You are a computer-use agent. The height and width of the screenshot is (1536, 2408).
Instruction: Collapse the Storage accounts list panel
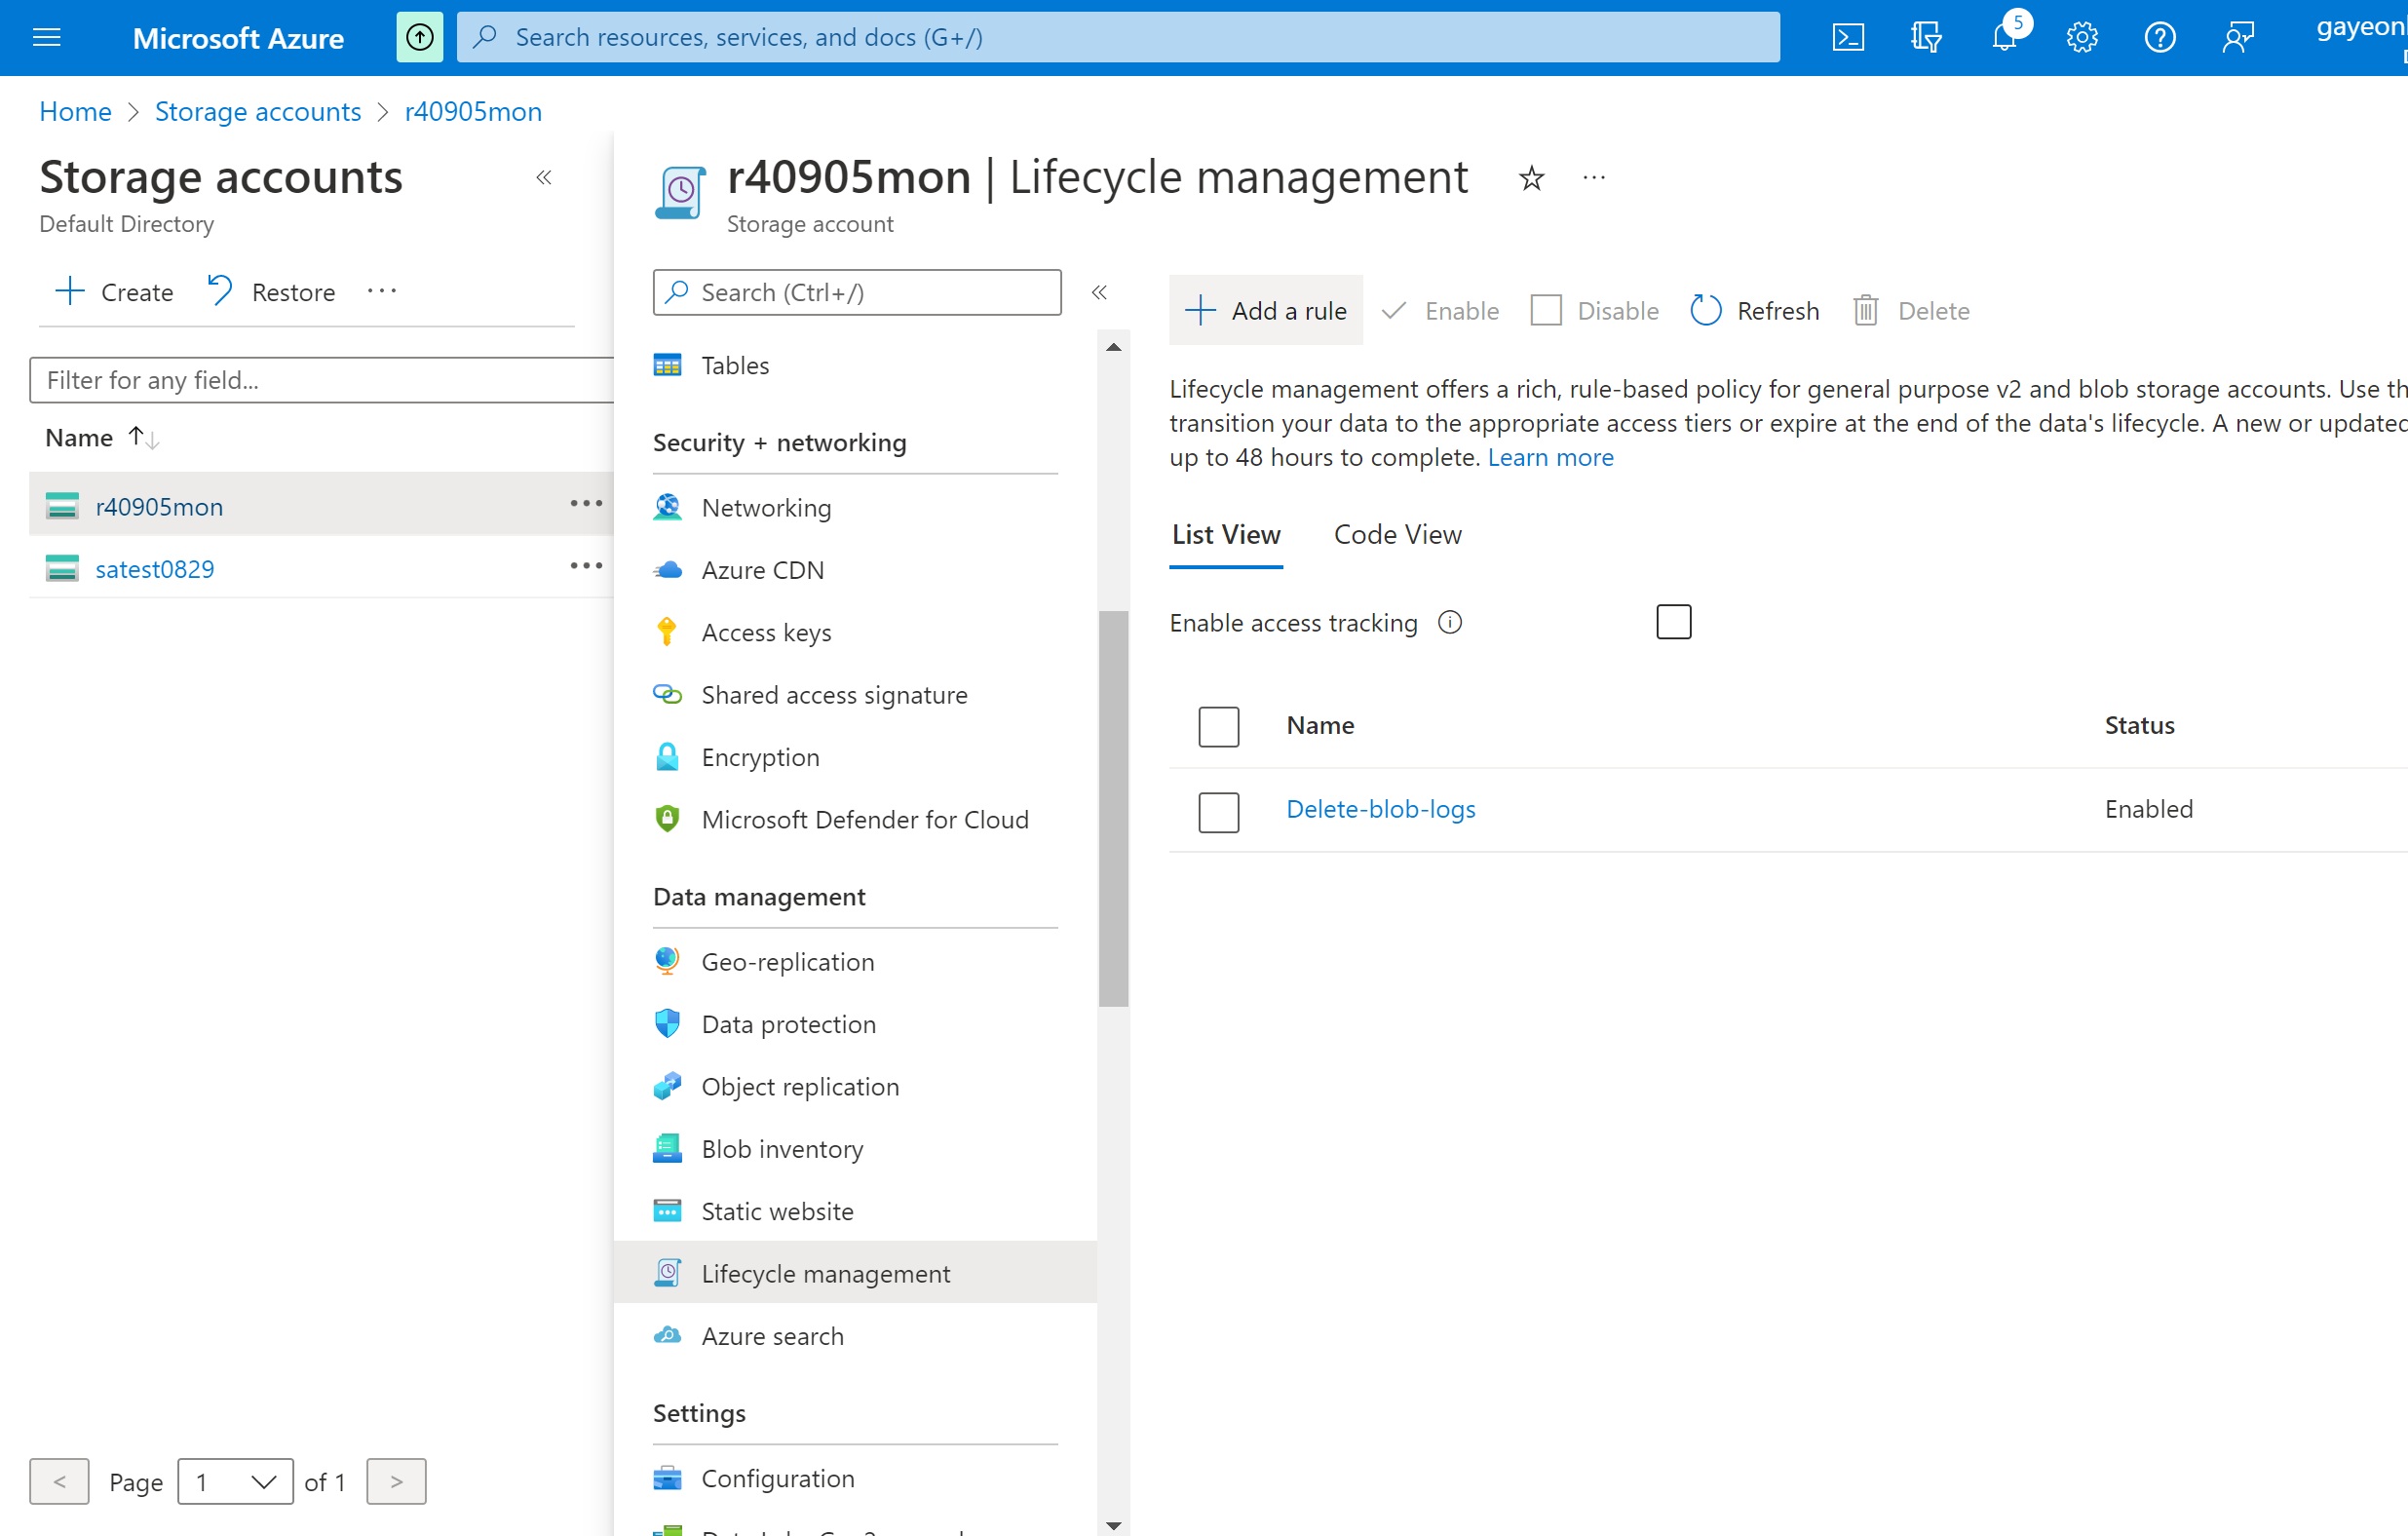click(x=544, y=178)
